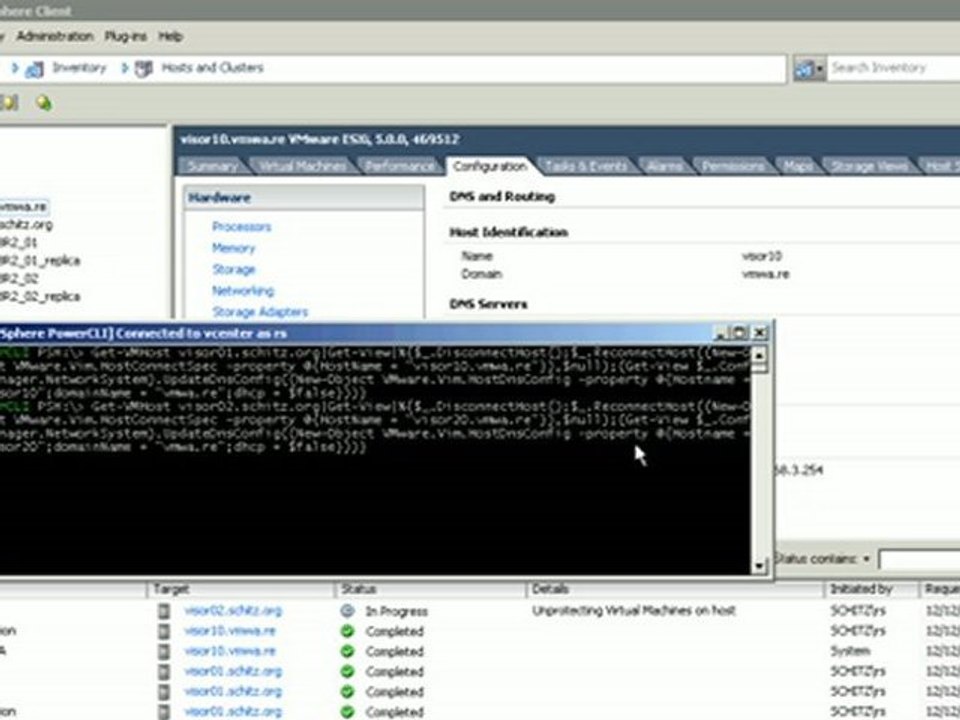This screenshot has width=960, height=720.
Task: Switch to the Virtual Machines tab
Action: [x=301, y=166]
